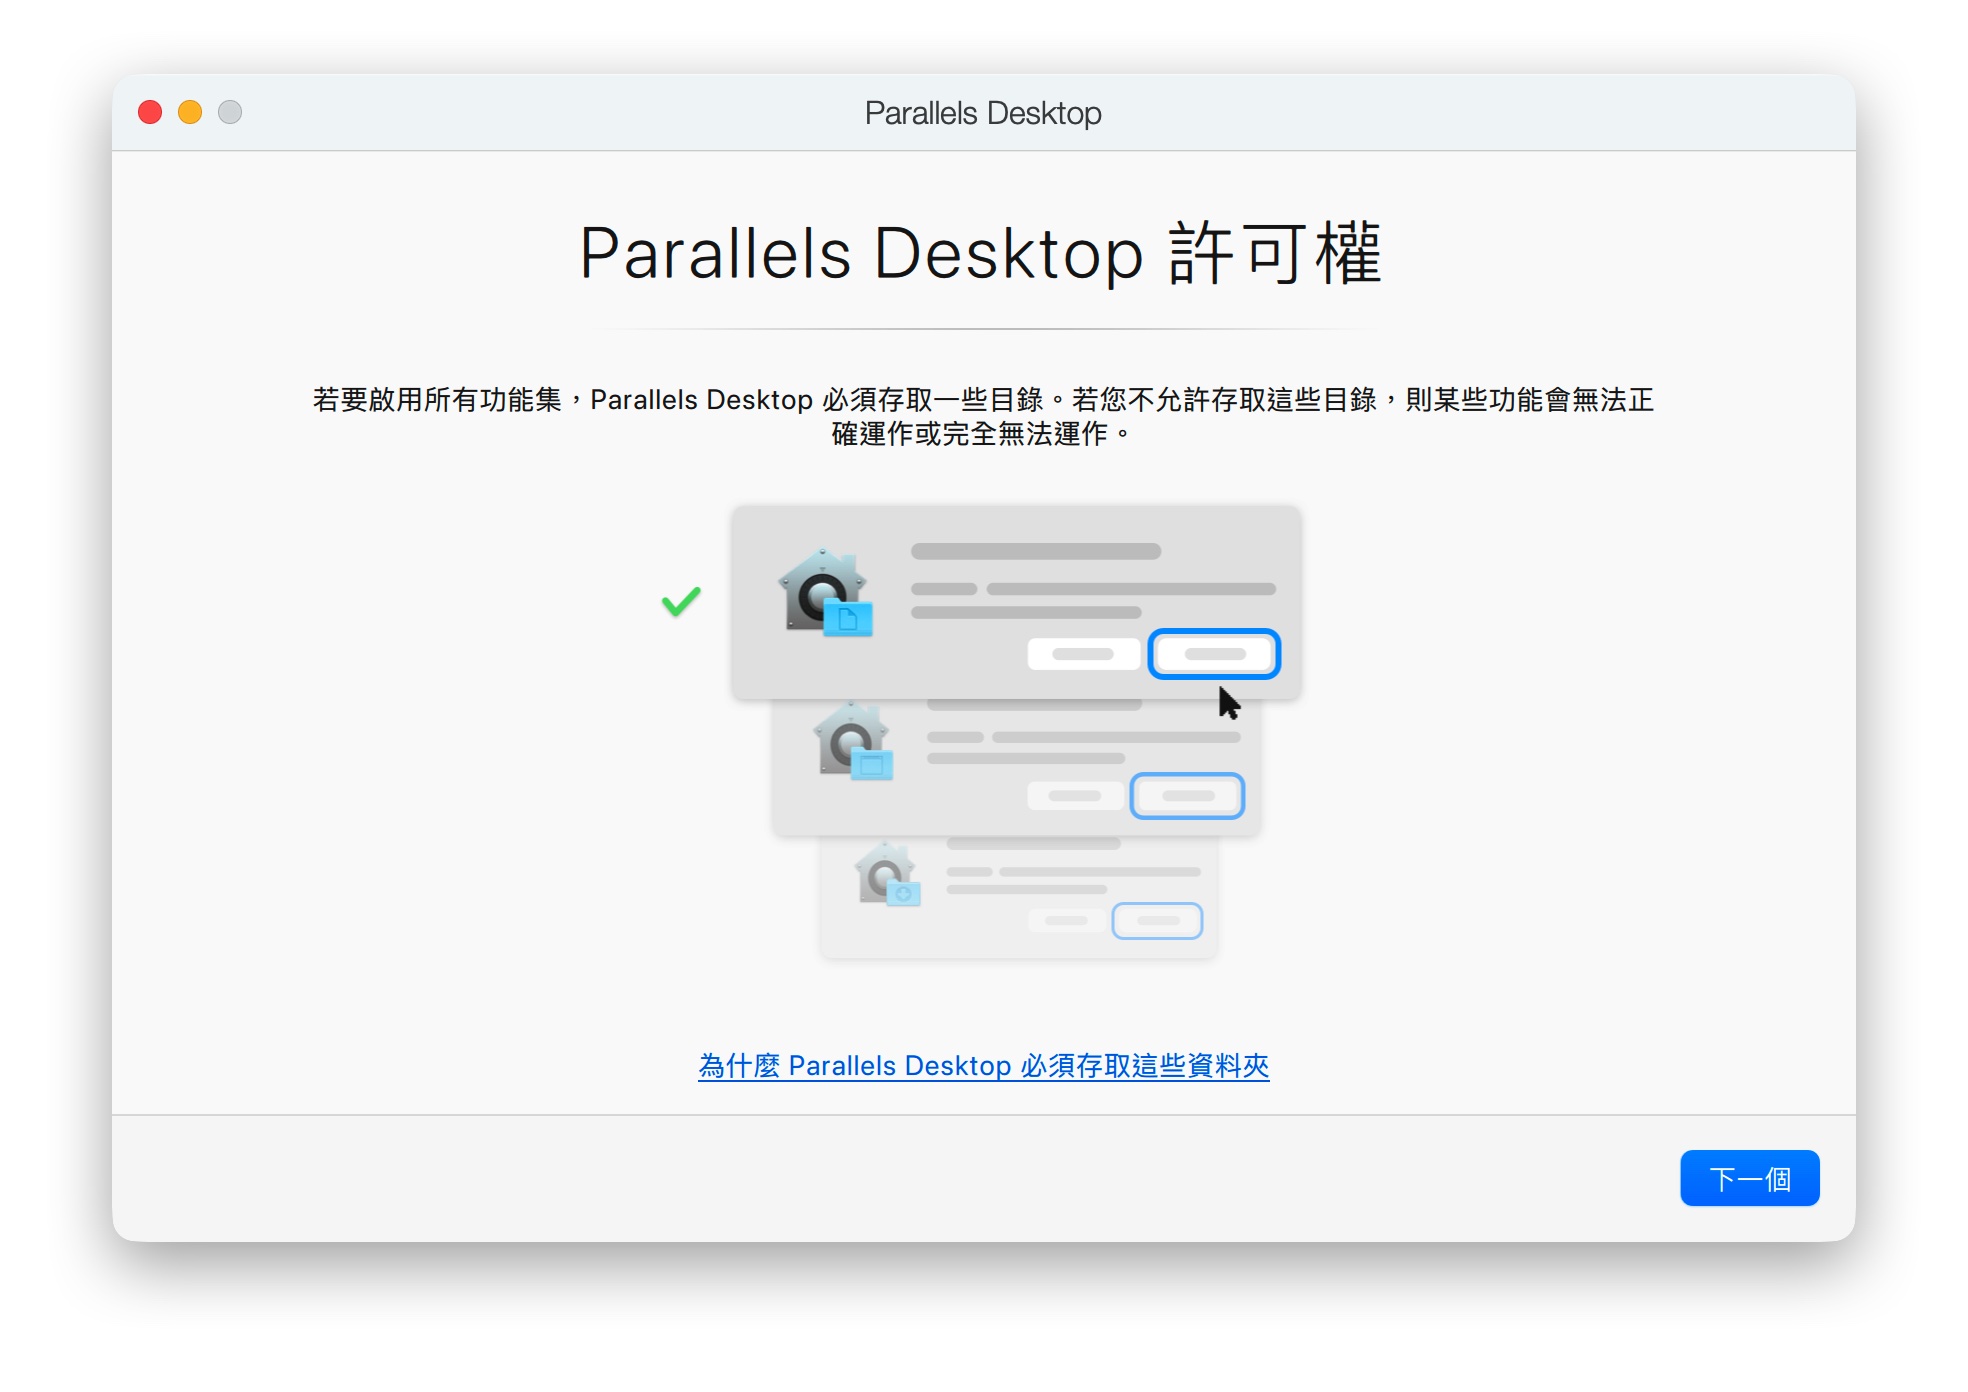Click the top permission card's title placeholder bar

1035,551
